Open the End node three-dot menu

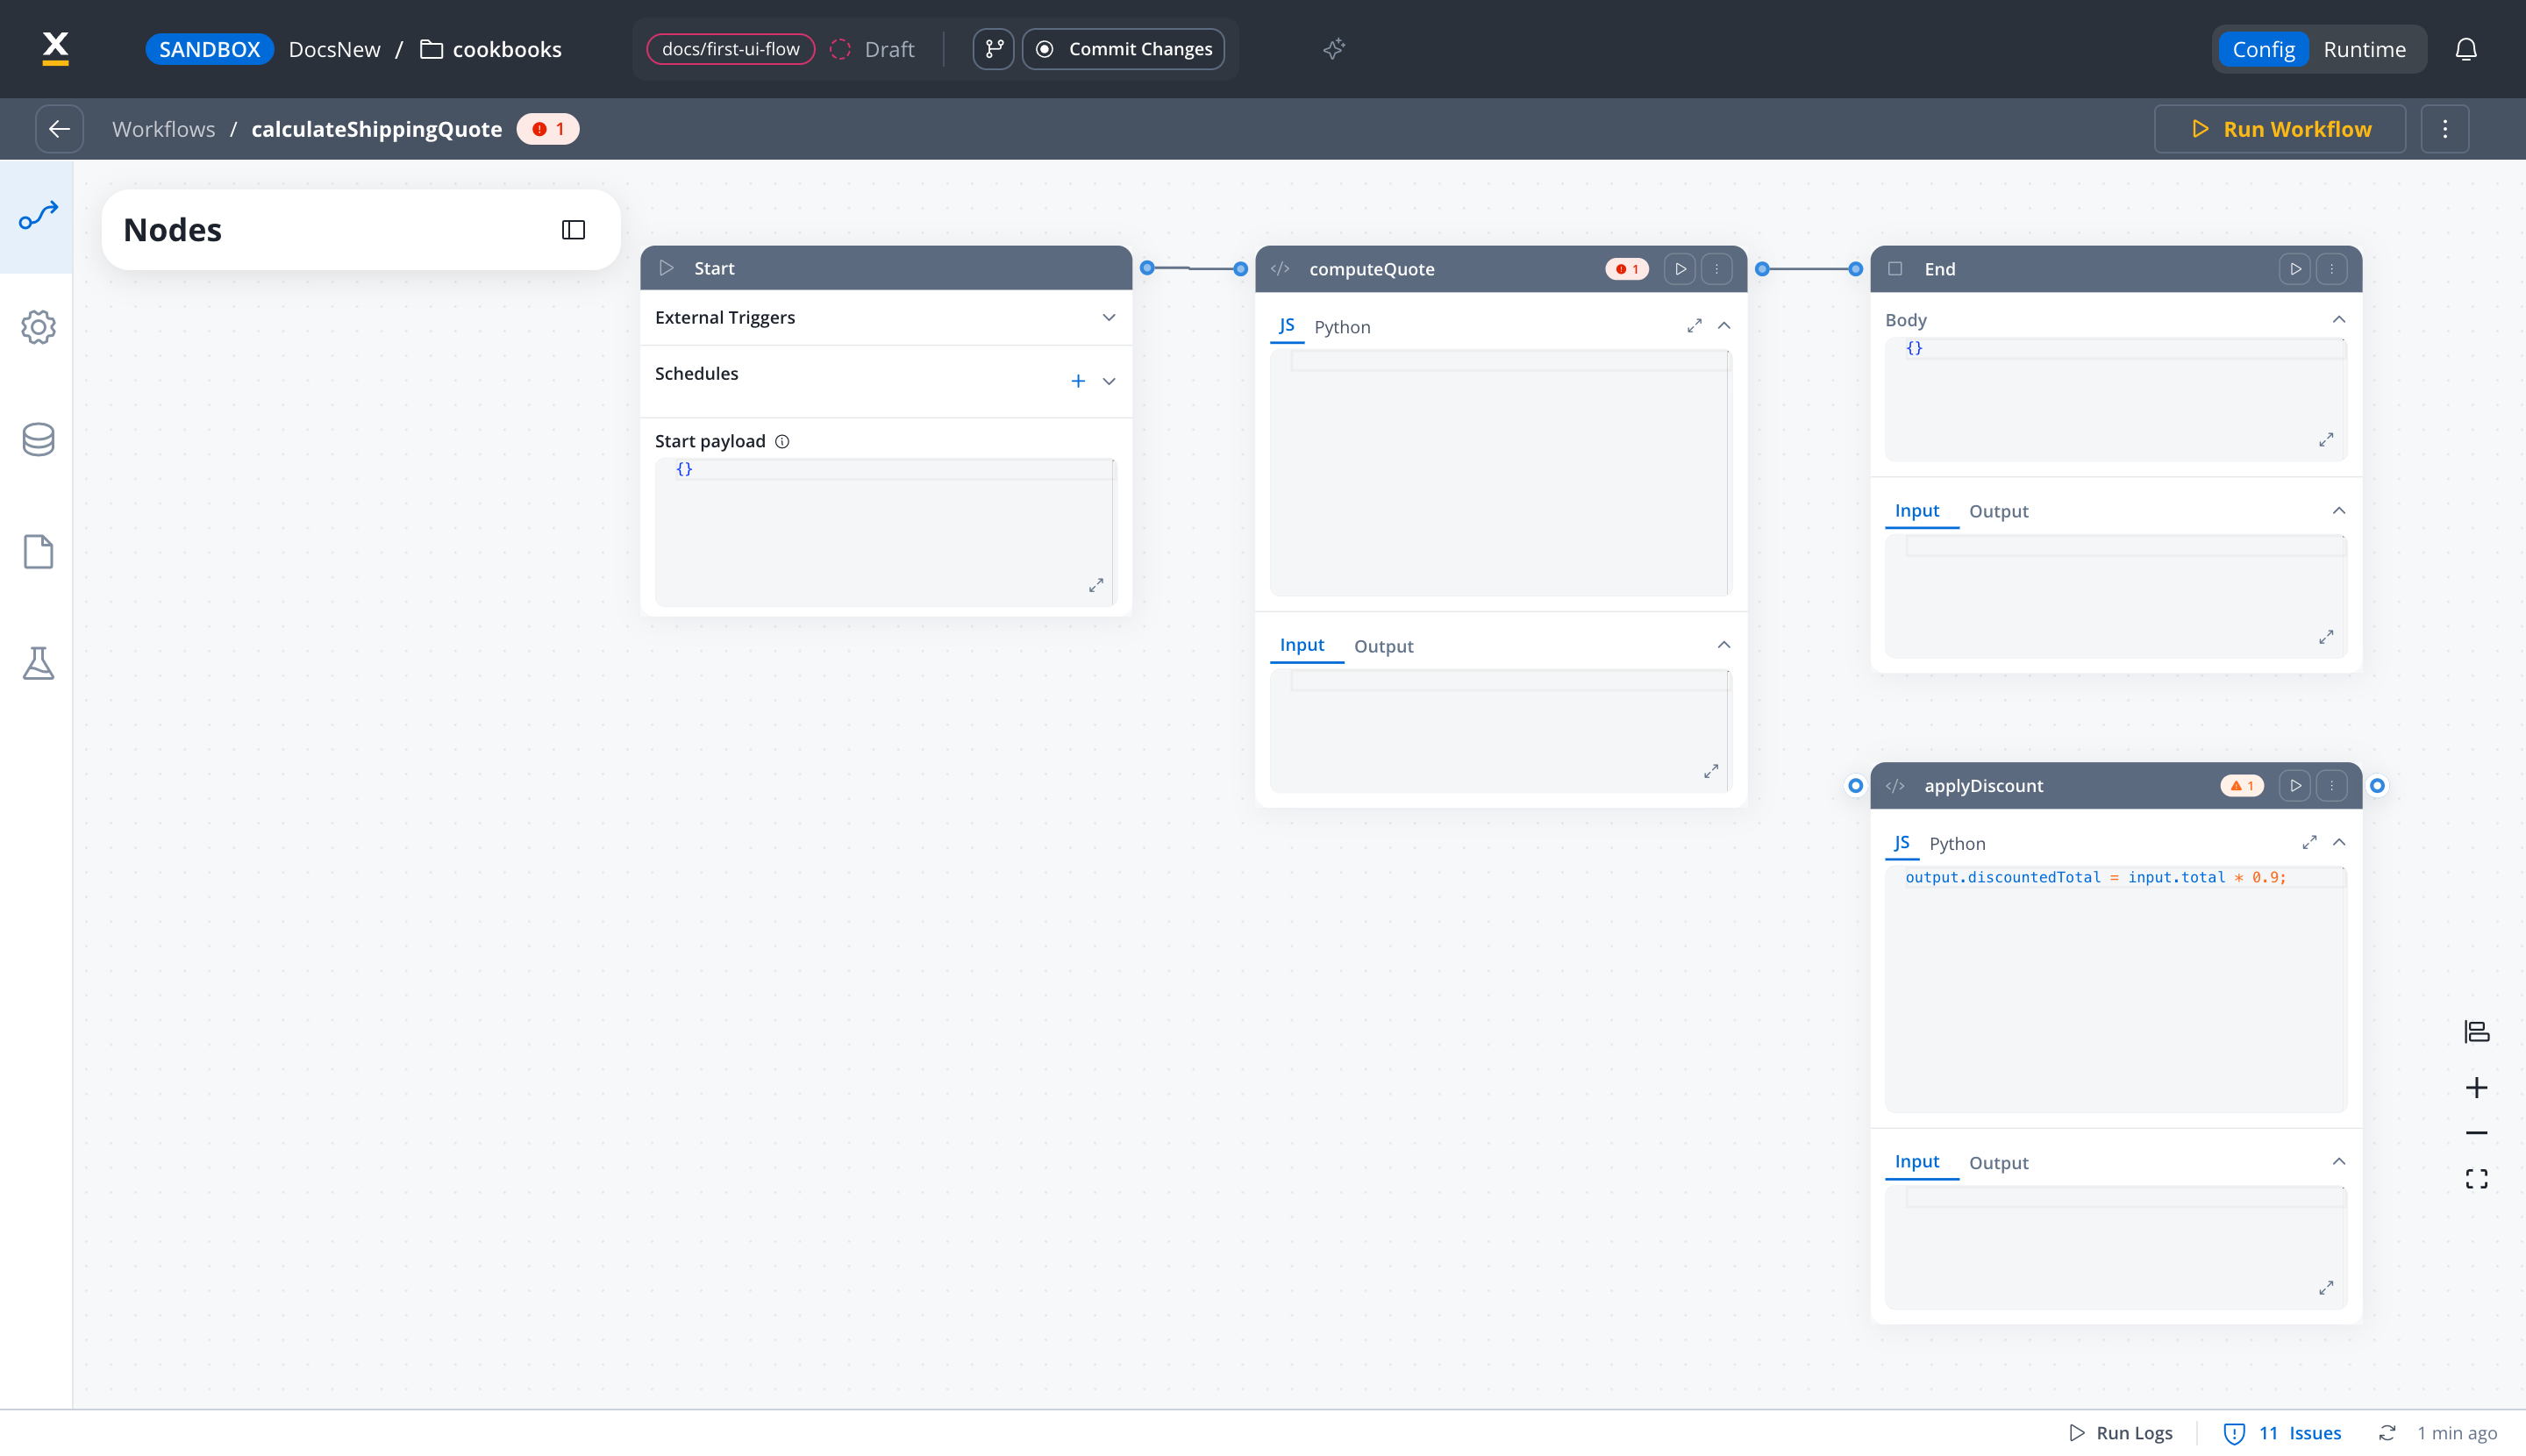pos(2331,269)
